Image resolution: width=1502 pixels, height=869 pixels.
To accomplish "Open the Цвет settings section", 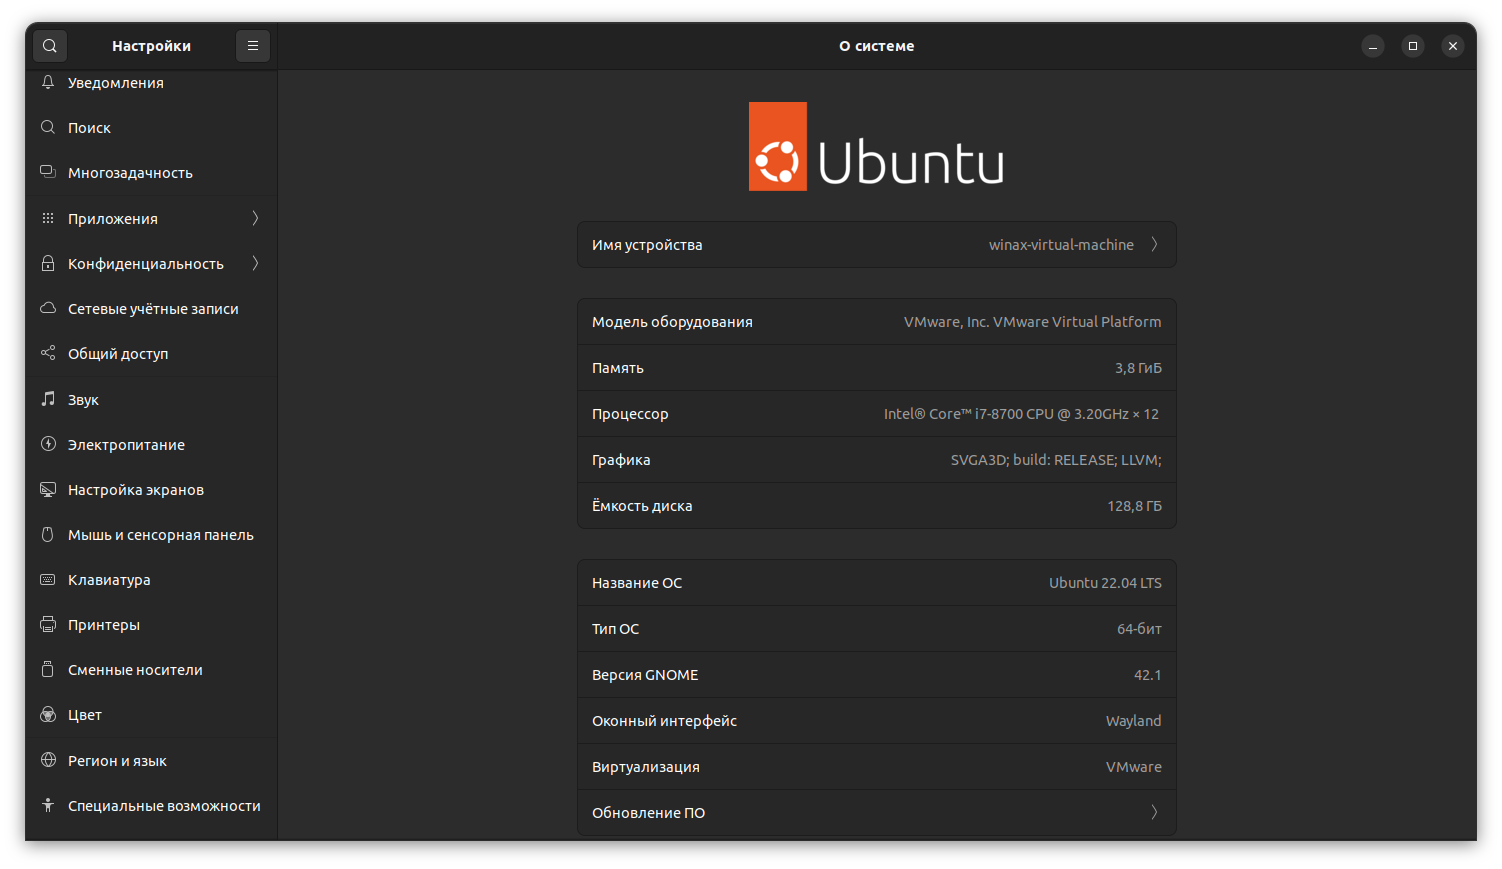I will (x=151, y=714).
